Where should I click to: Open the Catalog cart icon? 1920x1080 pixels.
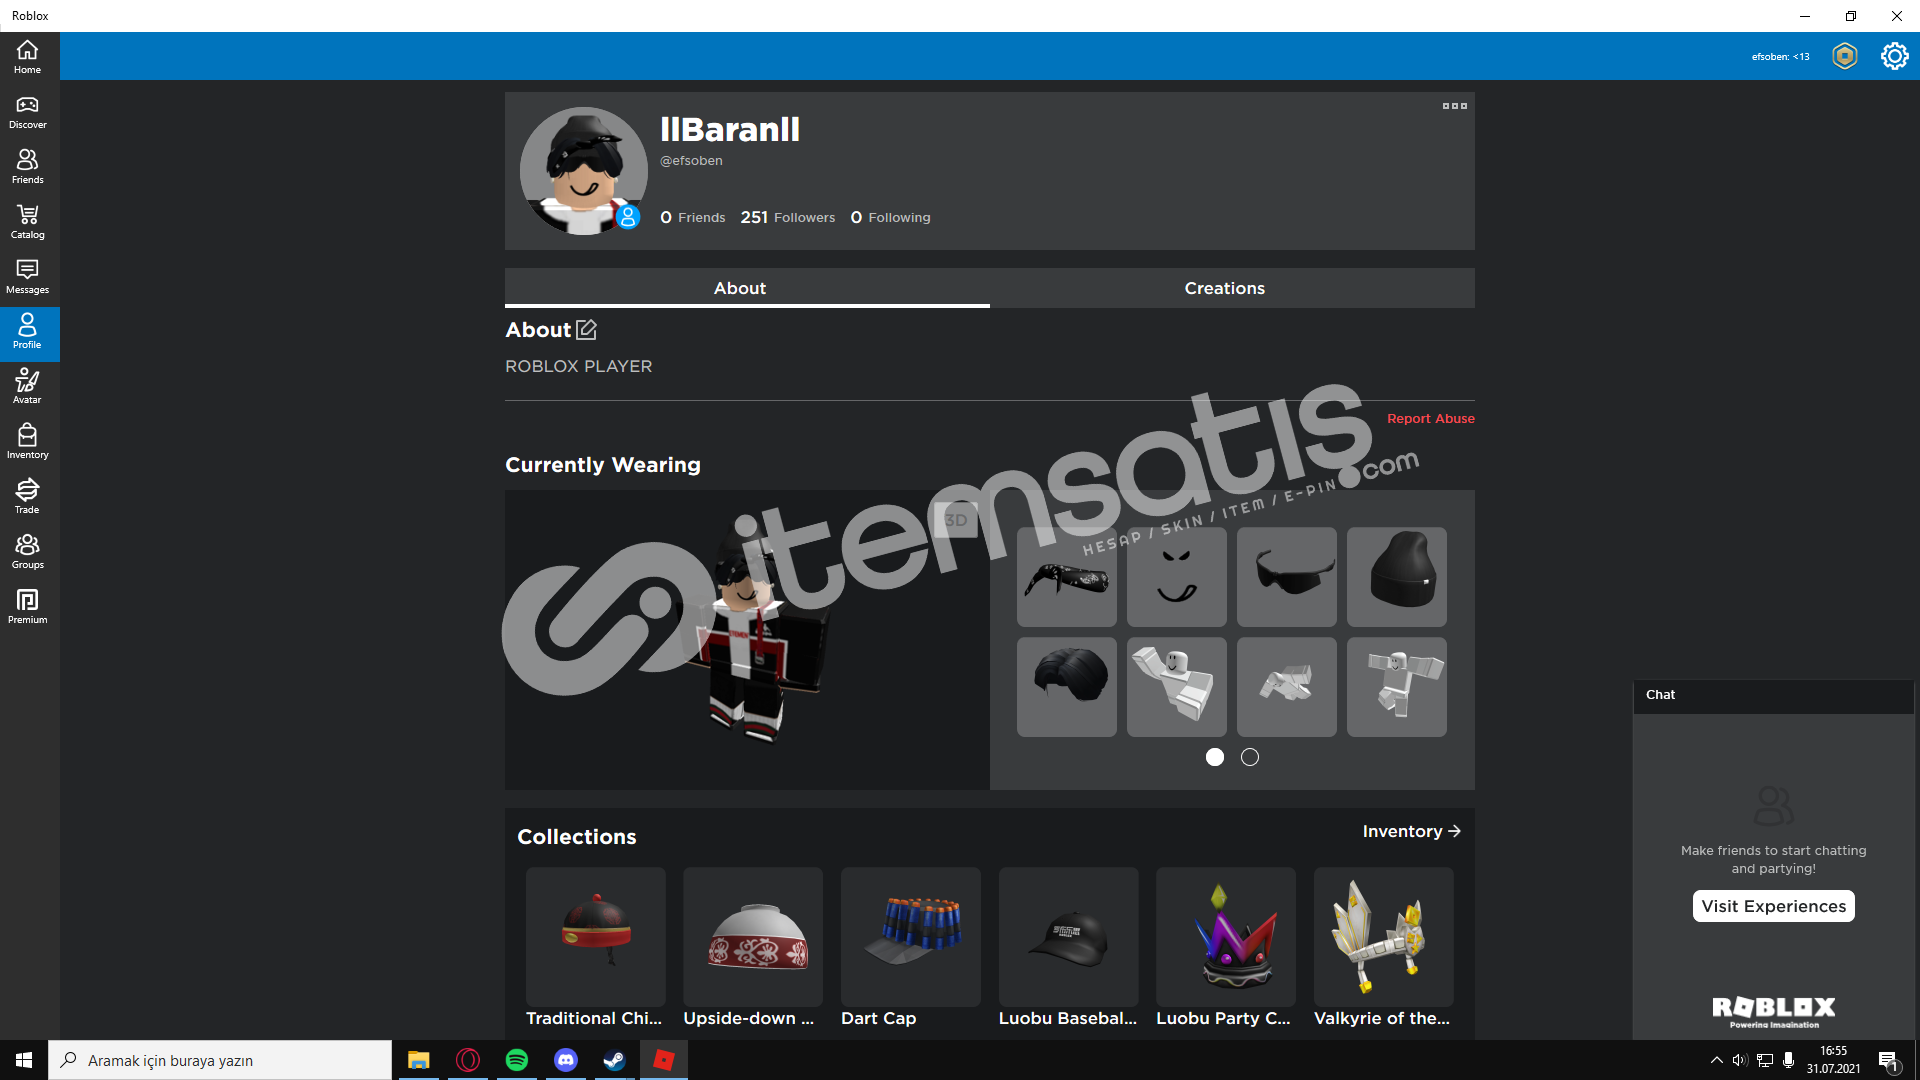(28, 222)
